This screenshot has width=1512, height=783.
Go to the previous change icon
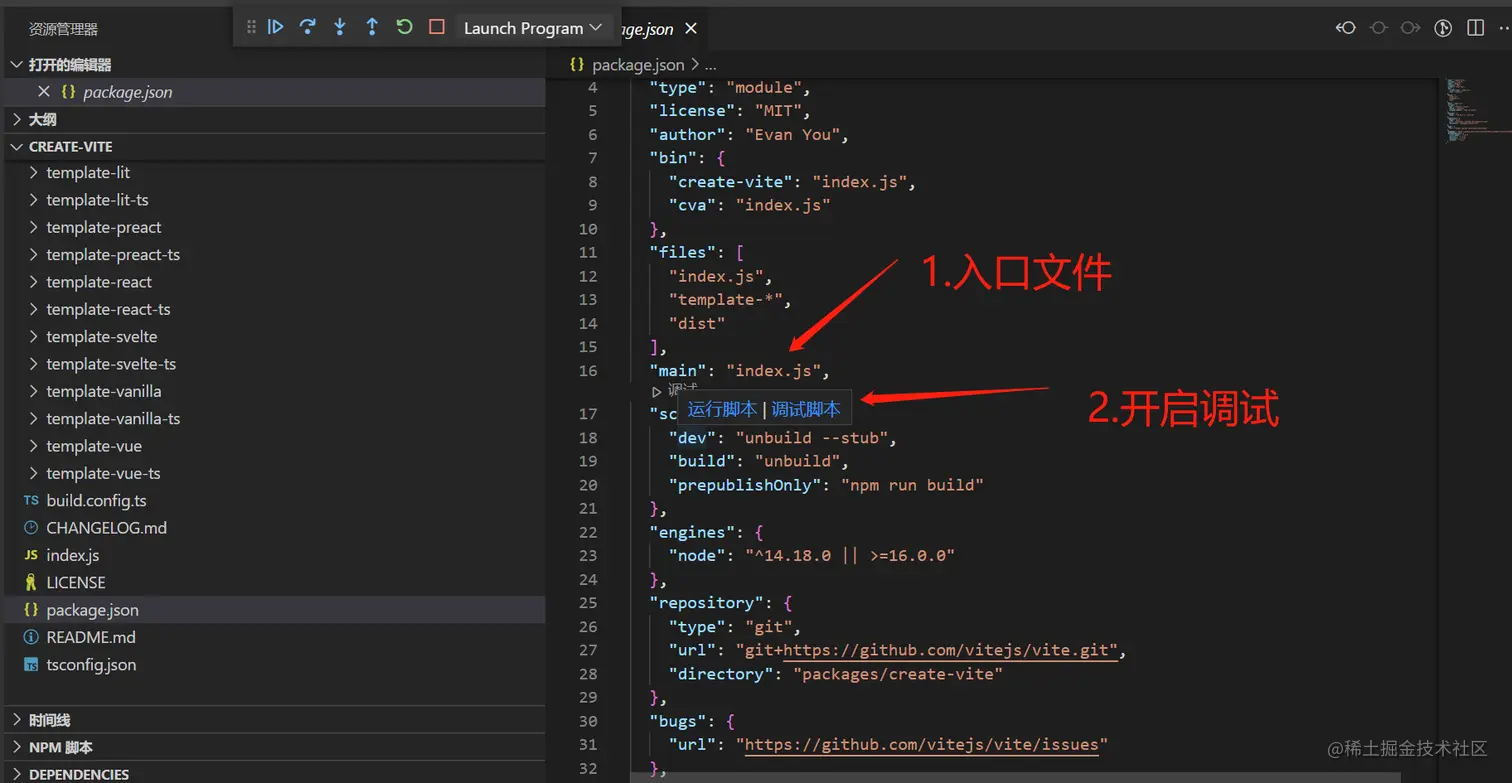coord(1346,28)
